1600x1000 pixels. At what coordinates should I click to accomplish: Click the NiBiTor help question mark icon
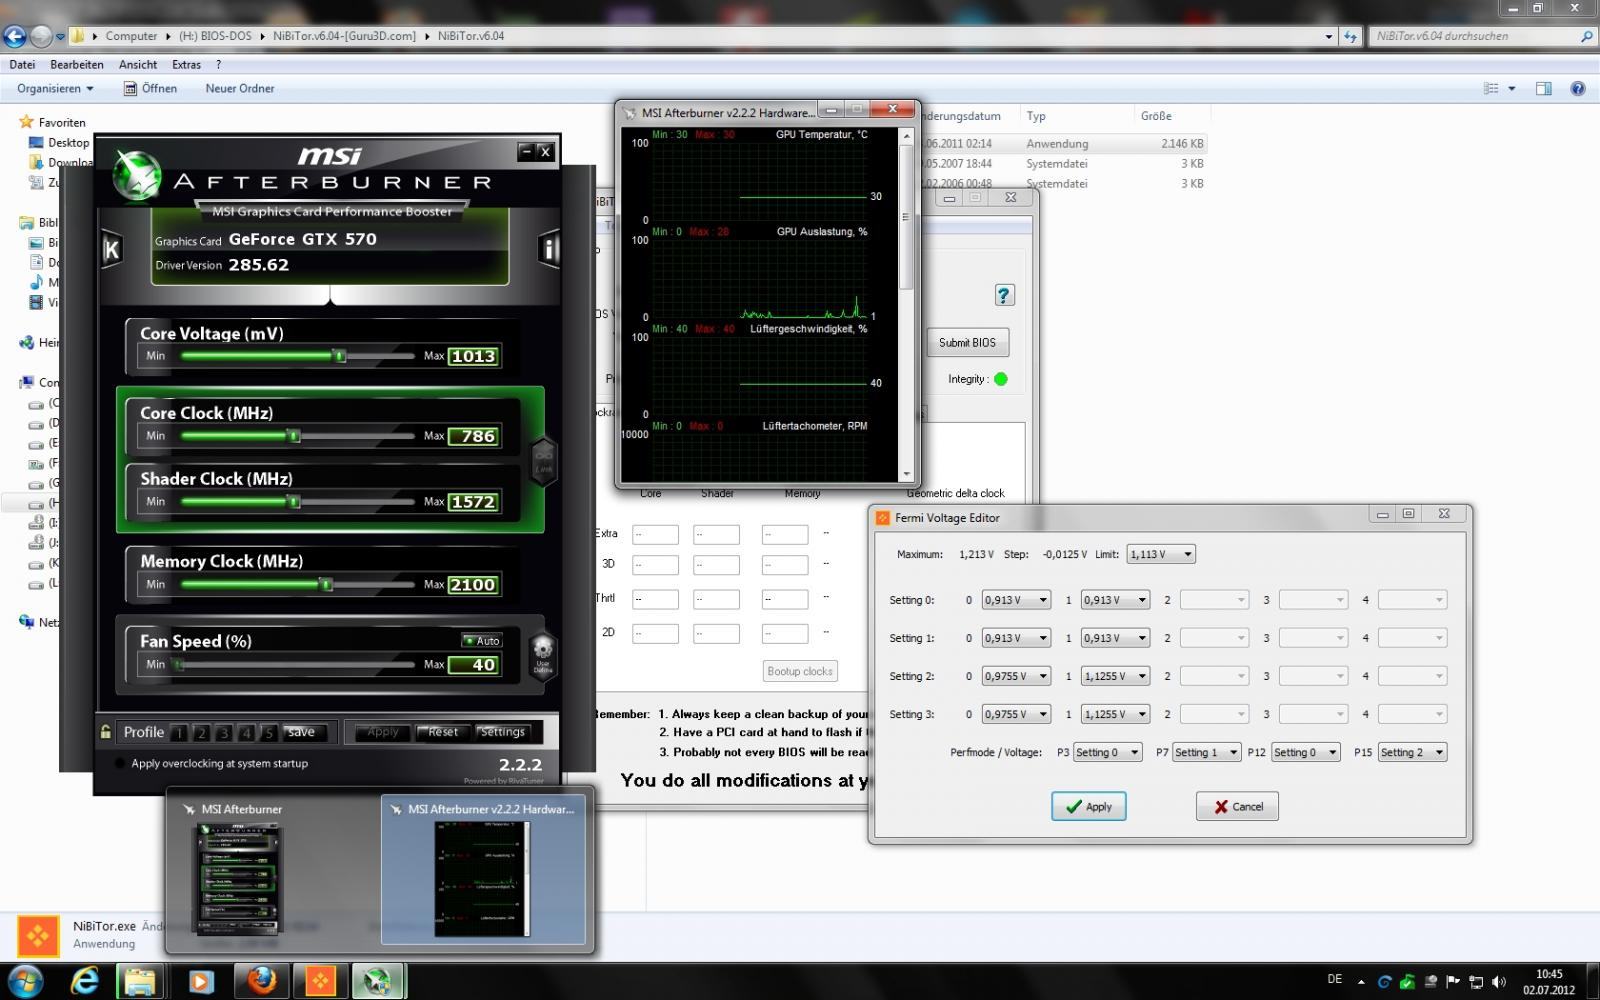coord(1004,295)
